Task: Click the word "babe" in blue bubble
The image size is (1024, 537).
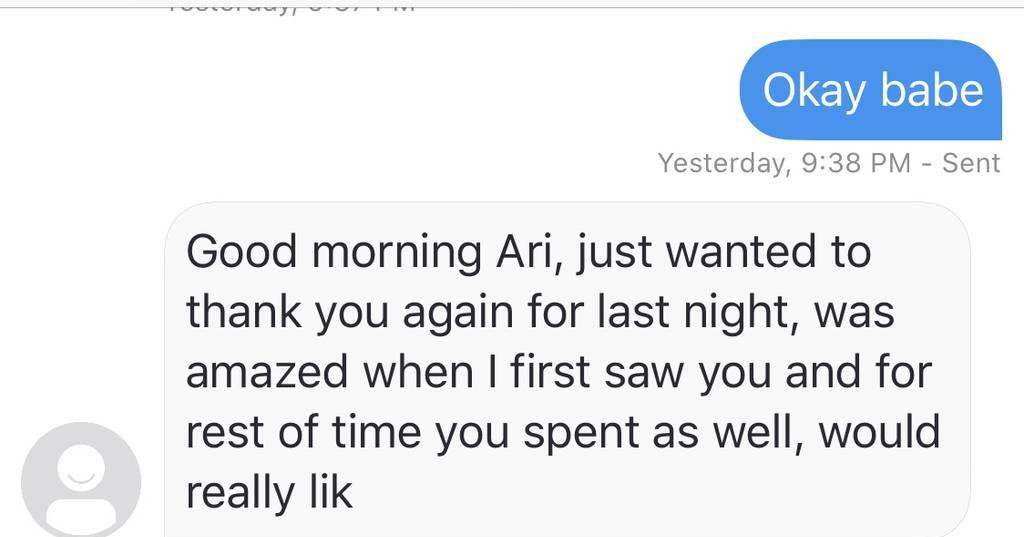Action: [x=932, y=90]
